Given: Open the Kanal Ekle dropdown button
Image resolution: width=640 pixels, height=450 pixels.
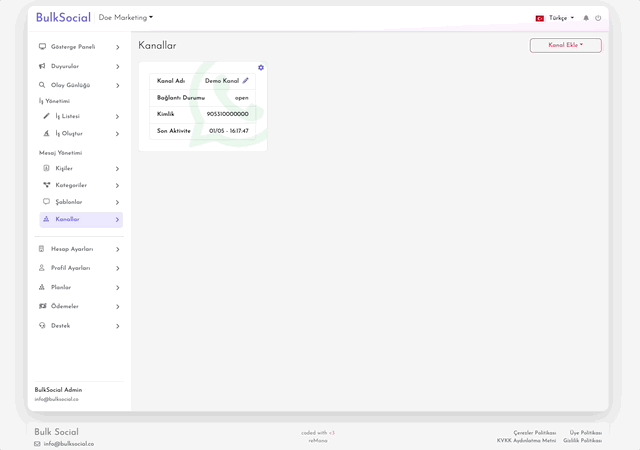Looking at the screenshot, I should click(x=565, y=45).
